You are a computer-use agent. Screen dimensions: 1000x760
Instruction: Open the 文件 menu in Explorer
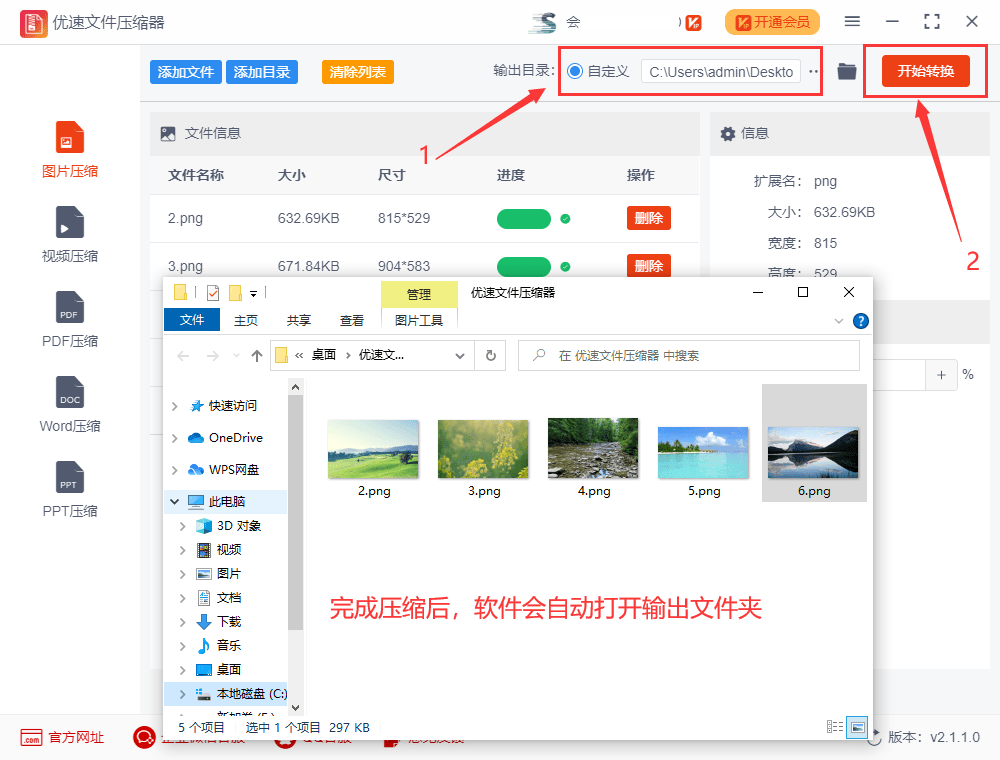192,320
